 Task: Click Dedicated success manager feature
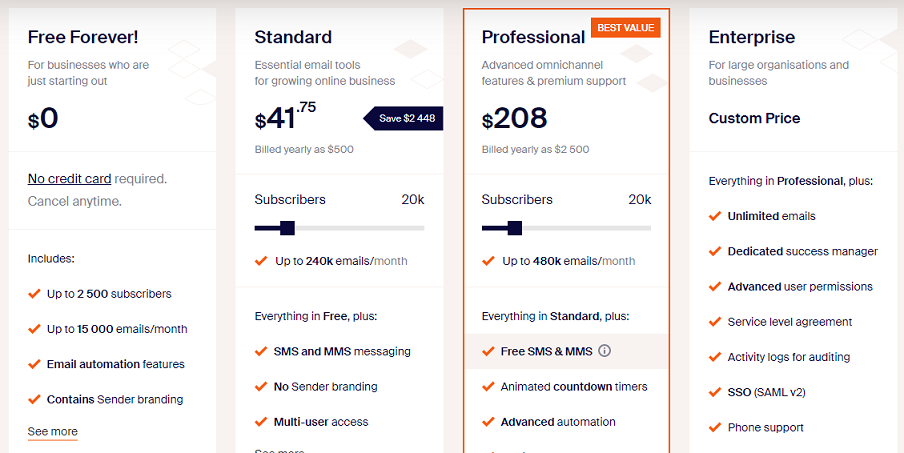tap(803, 251)
